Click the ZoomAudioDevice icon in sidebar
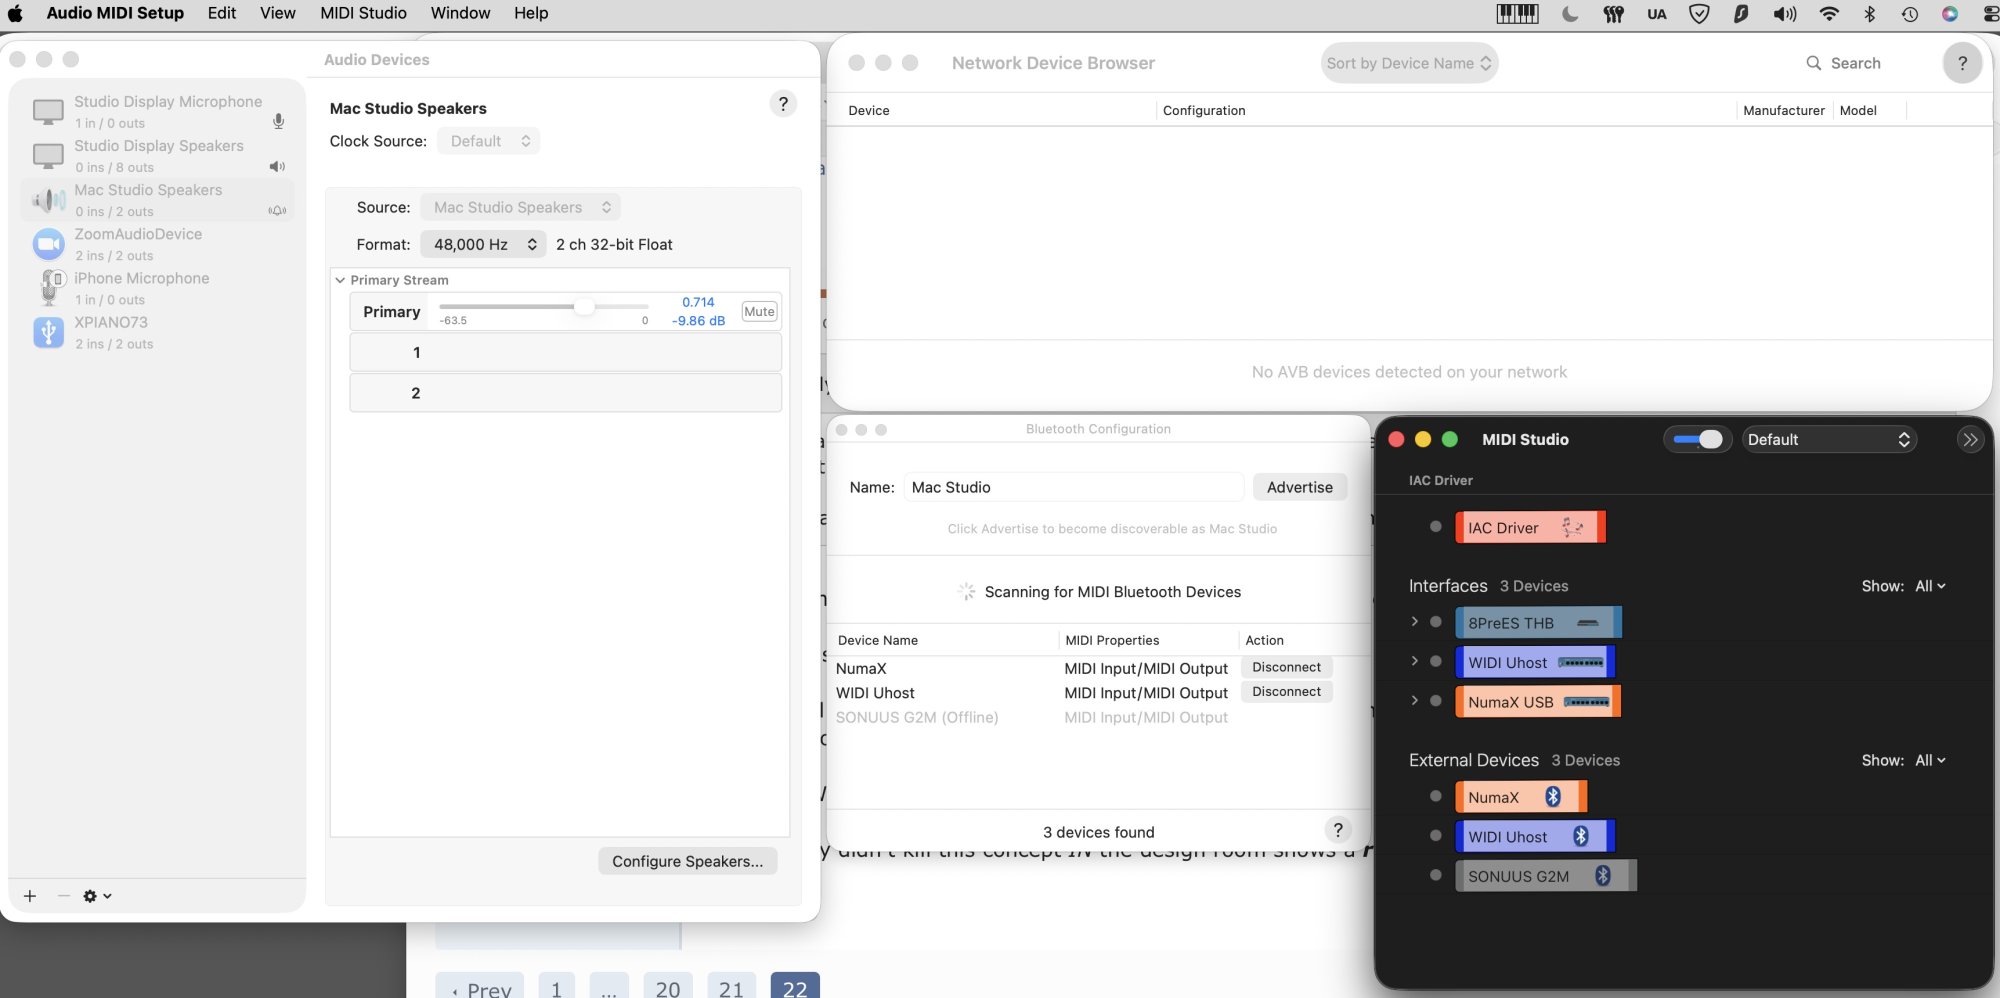Image resolution: width=2000 pixels, height=998 pixels. (x=48, y=244)
